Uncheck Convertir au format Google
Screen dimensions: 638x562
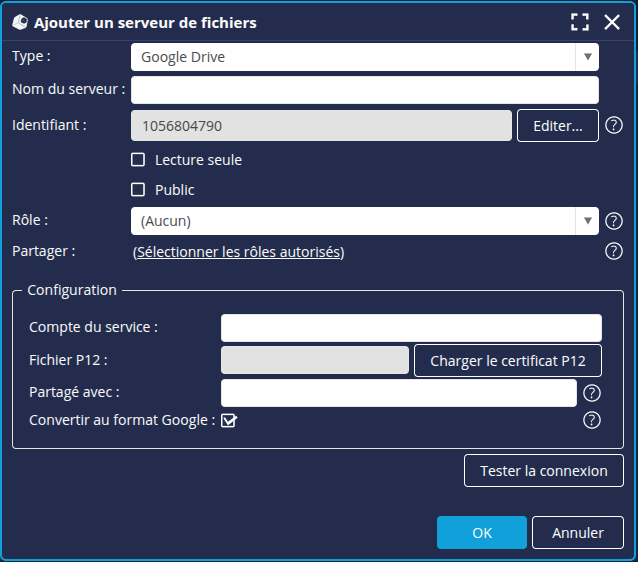[x=229, y=421]
